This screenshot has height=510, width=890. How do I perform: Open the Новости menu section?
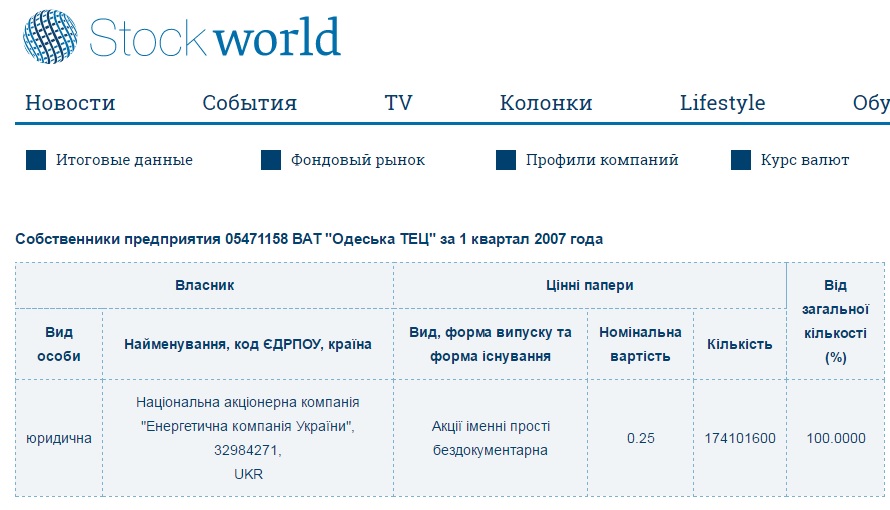coord(70,103)
